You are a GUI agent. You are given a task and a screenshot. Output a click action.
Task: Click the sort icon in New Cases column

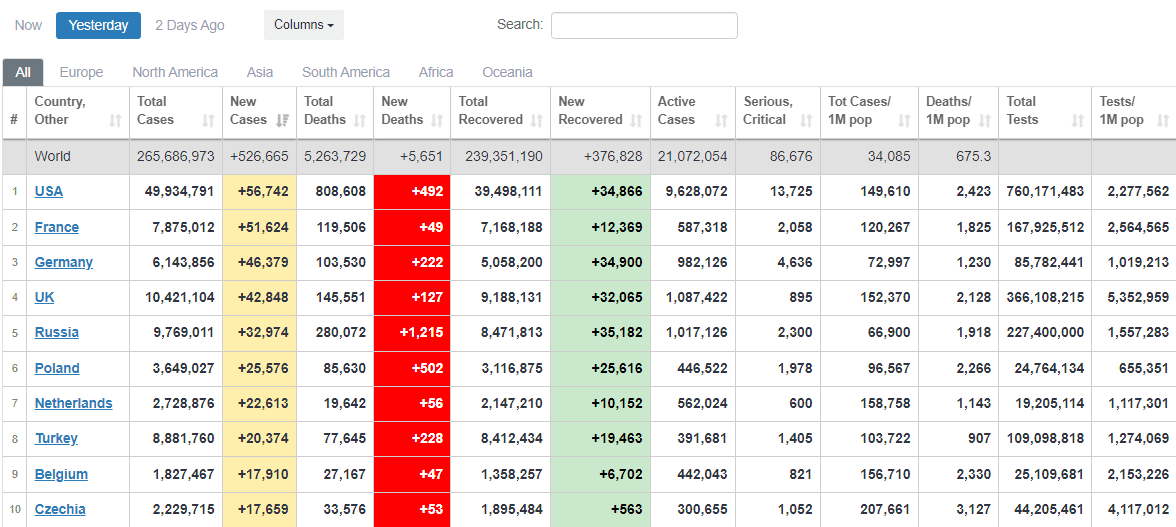[x=282, y=120]
